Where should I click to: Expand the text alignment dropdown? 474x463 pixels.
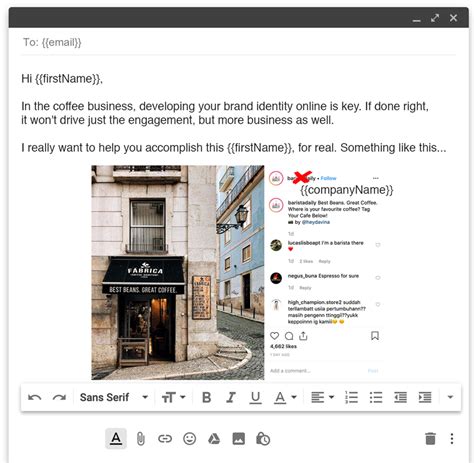coord(322,397)
